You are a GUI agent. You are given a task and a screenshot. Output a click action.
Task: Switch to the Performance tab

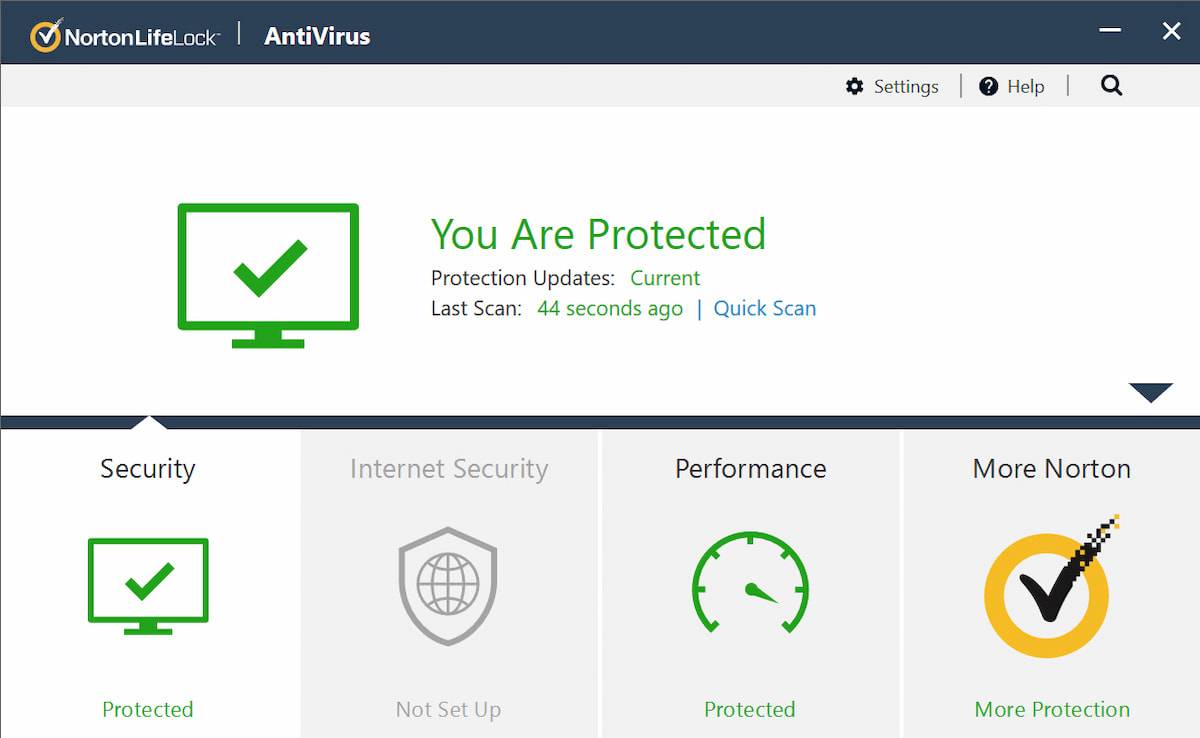pos(750,469)
